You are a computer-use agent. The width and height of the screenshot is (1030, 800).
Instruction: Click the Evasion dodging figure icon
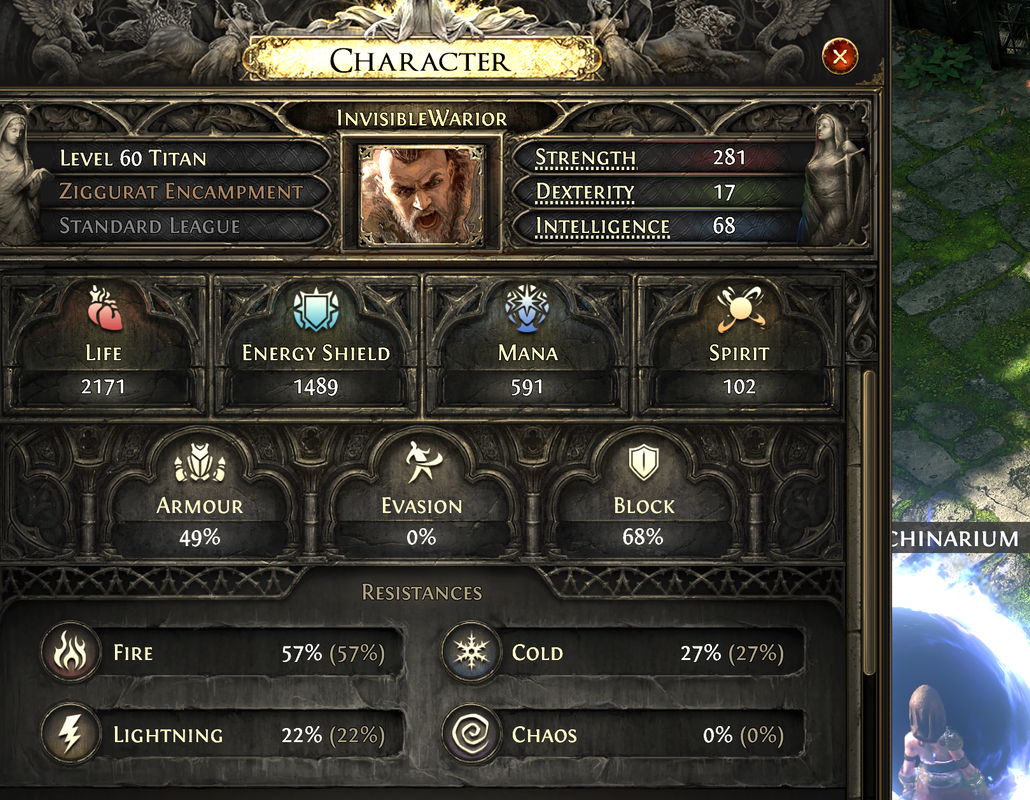pos(422,461)
